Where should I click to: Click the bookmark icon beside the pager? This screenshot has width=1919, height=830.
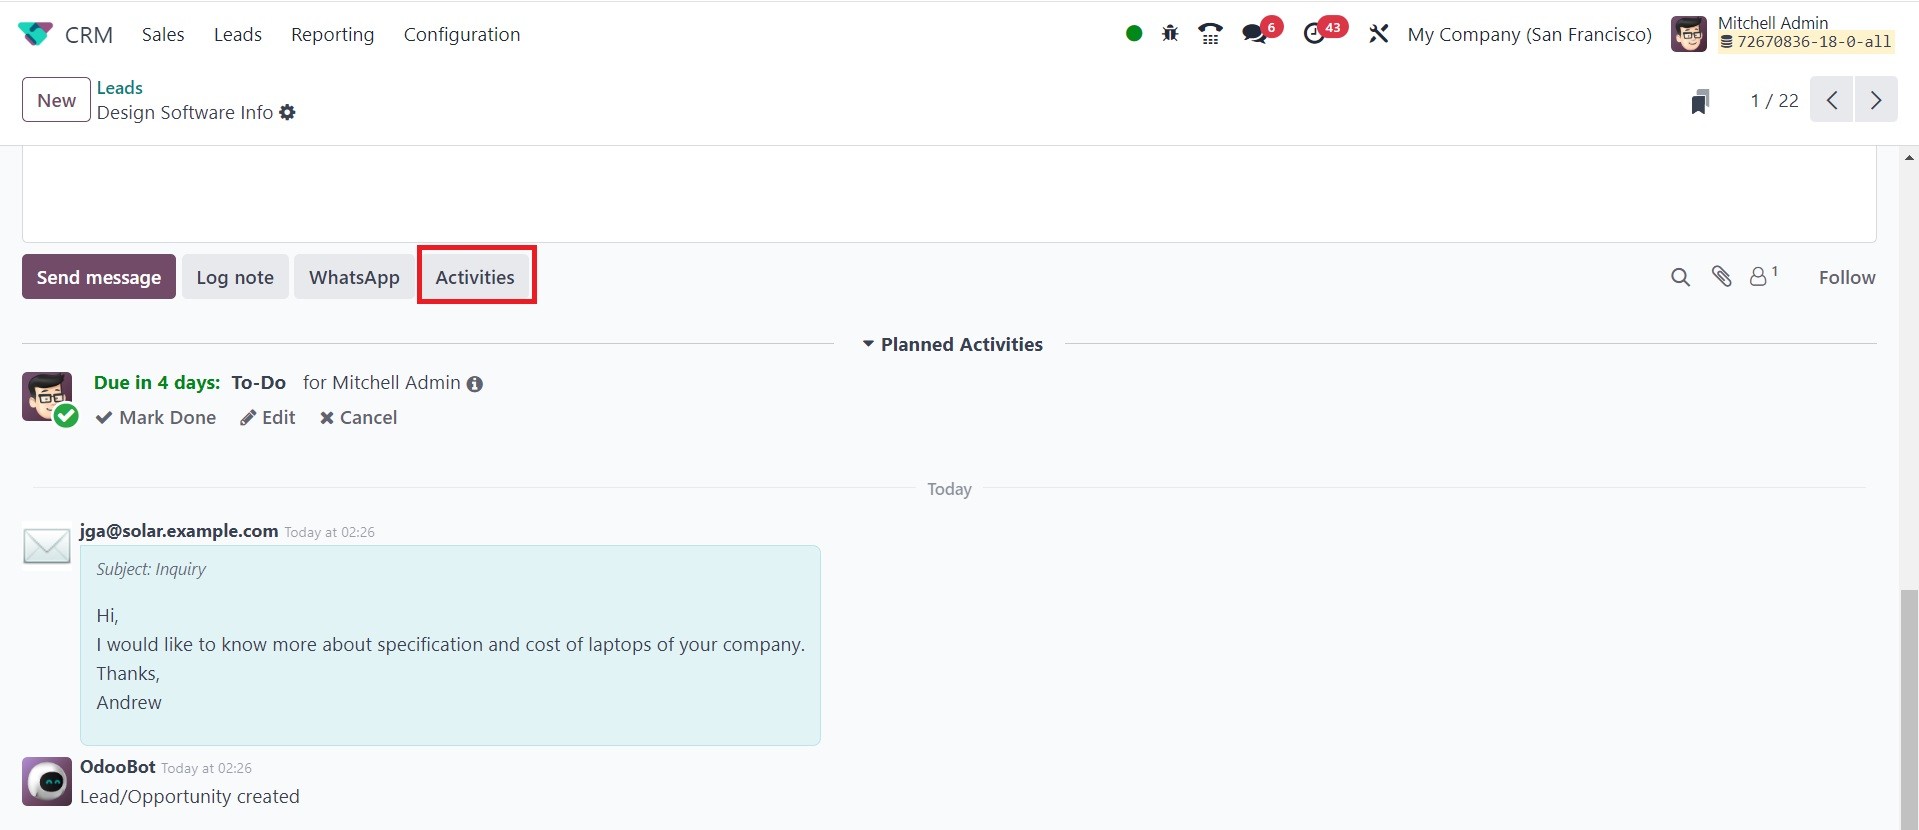[x=1700, y=101]
